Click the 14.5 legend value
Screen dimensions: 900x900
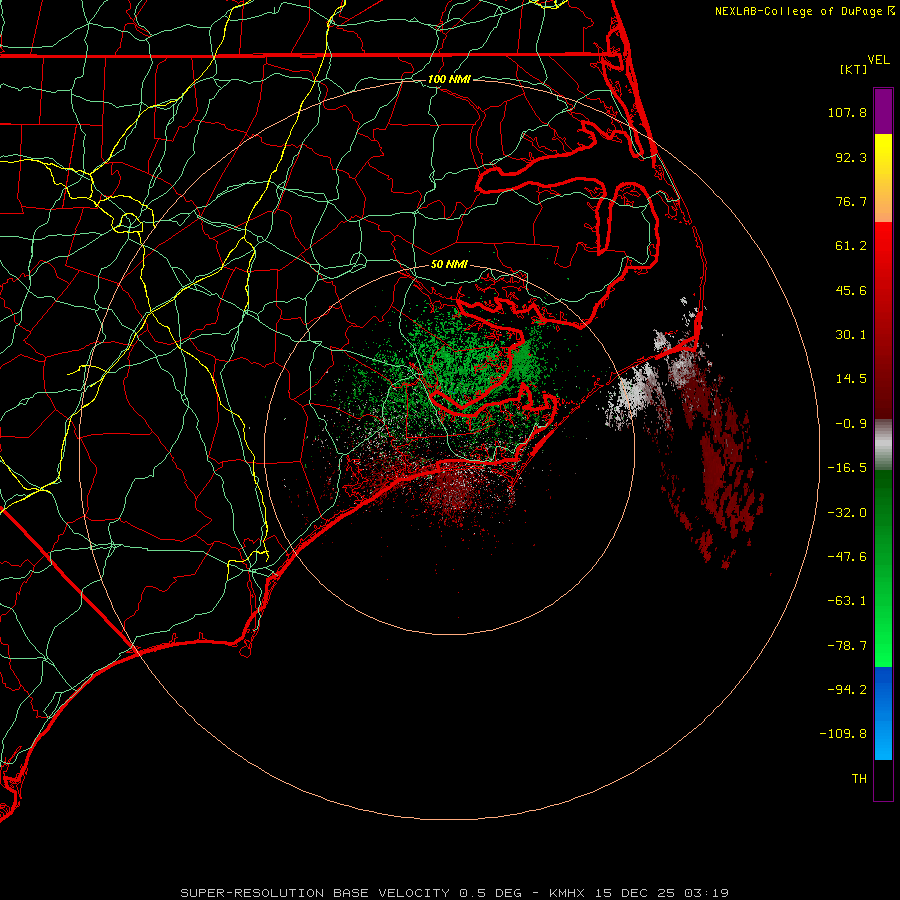(851, 379)
